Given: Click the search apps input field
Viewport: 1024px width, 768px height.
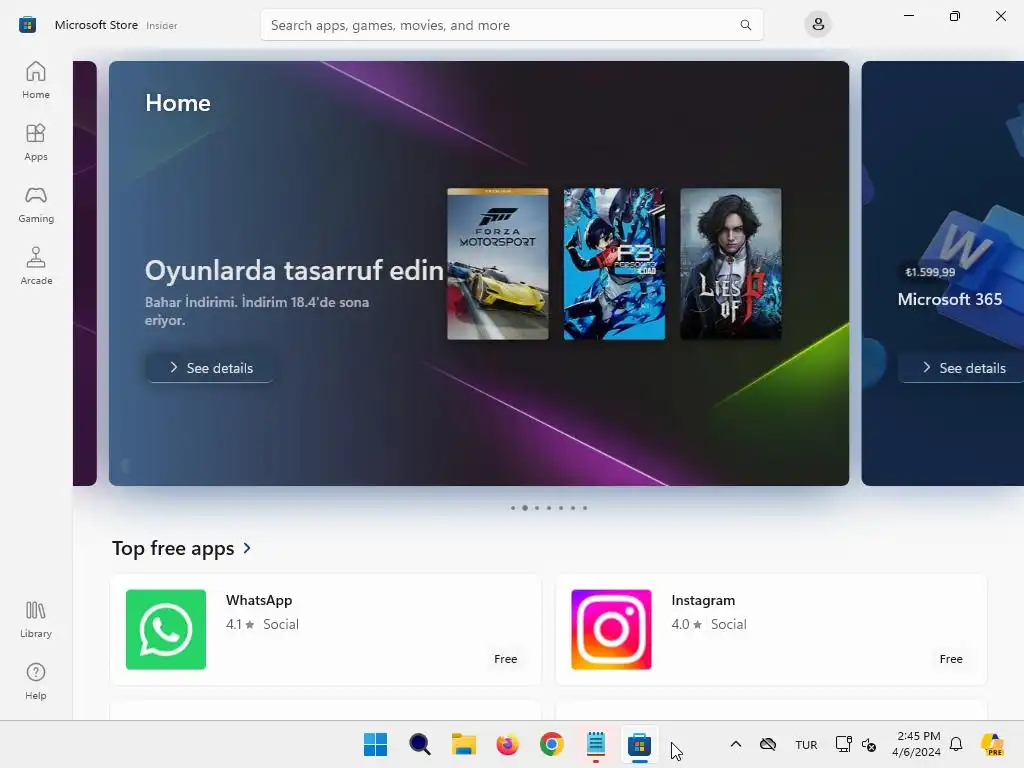Looking at the screenshot, I should (x=511, y=25).
